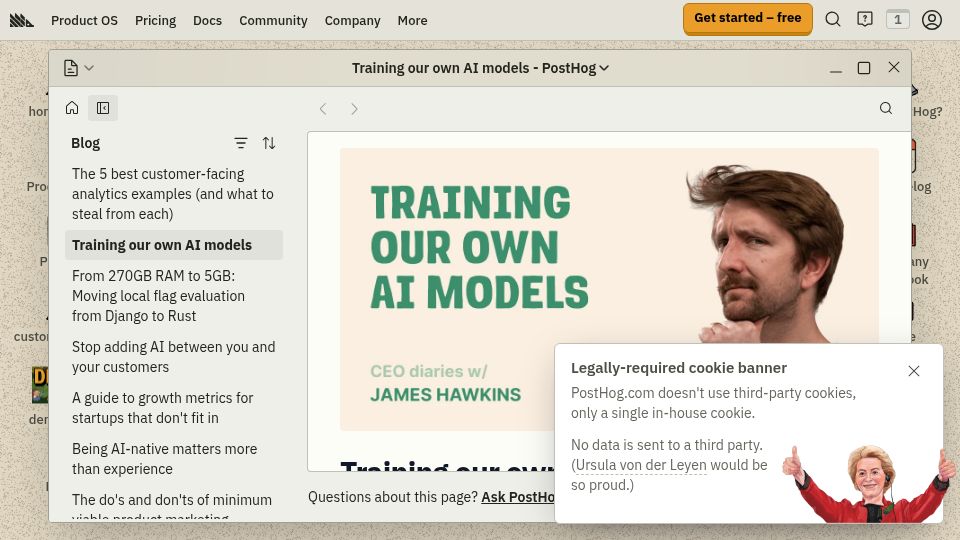Image resolution: width=960 pixels, height=540 pixels.
Task: Open the help question-mark icon in top bar
Action: click(x=864, y=20)
